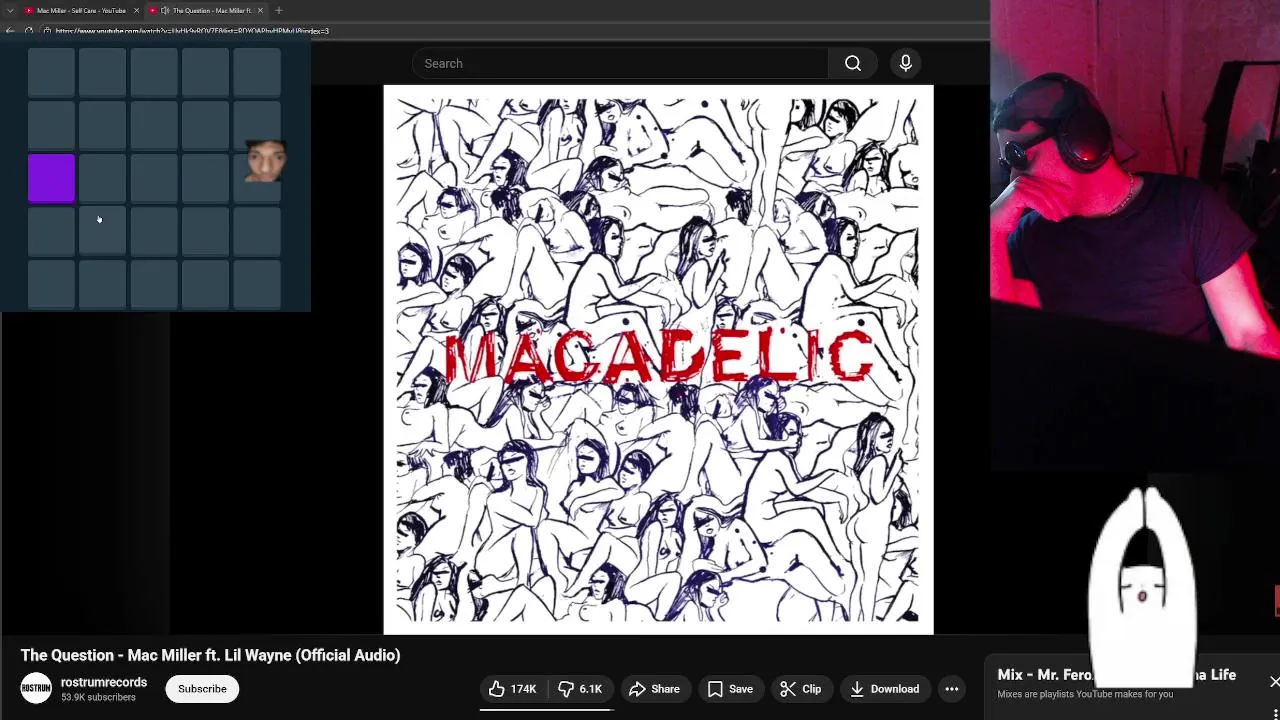Click '53.9K subscribers' text
This screenshot has height=720, width=1280.
tap(98, 698)
